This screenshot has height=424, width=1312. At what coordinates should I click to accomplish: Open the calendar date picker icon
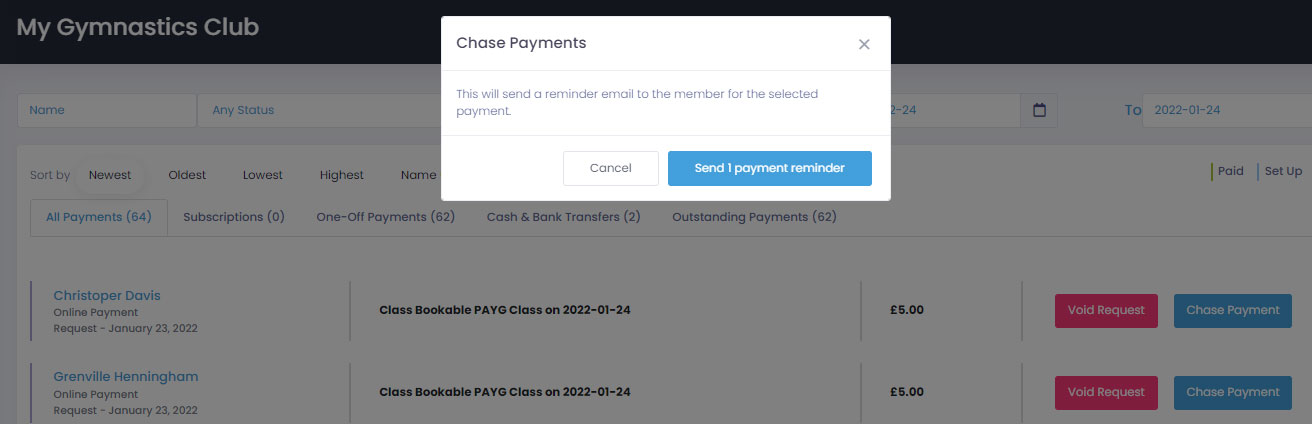point(1039,110)
